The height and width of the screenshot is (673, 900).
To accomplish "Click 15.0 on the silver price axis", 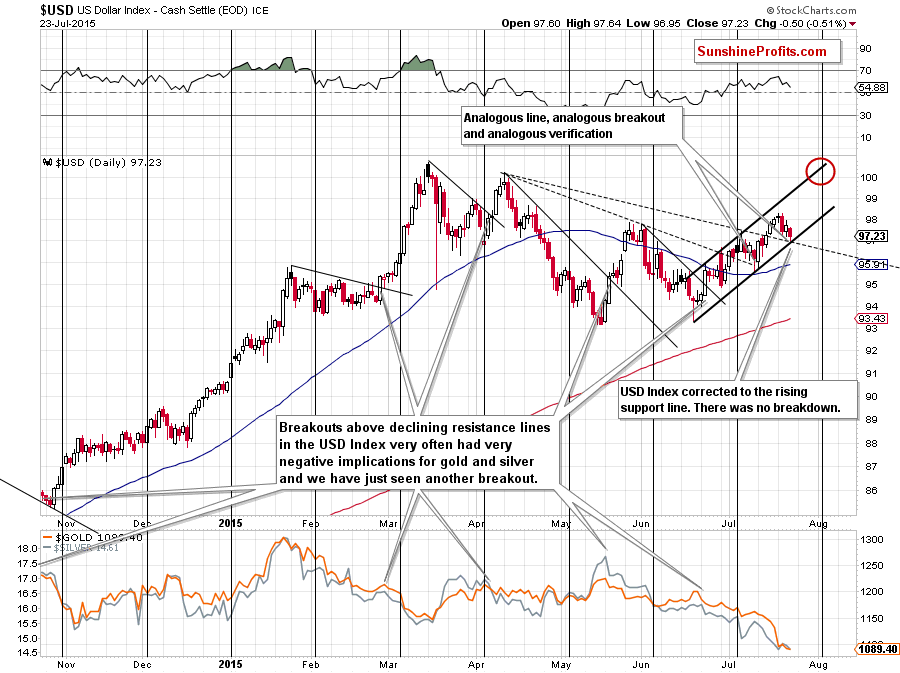I will 28,638.
